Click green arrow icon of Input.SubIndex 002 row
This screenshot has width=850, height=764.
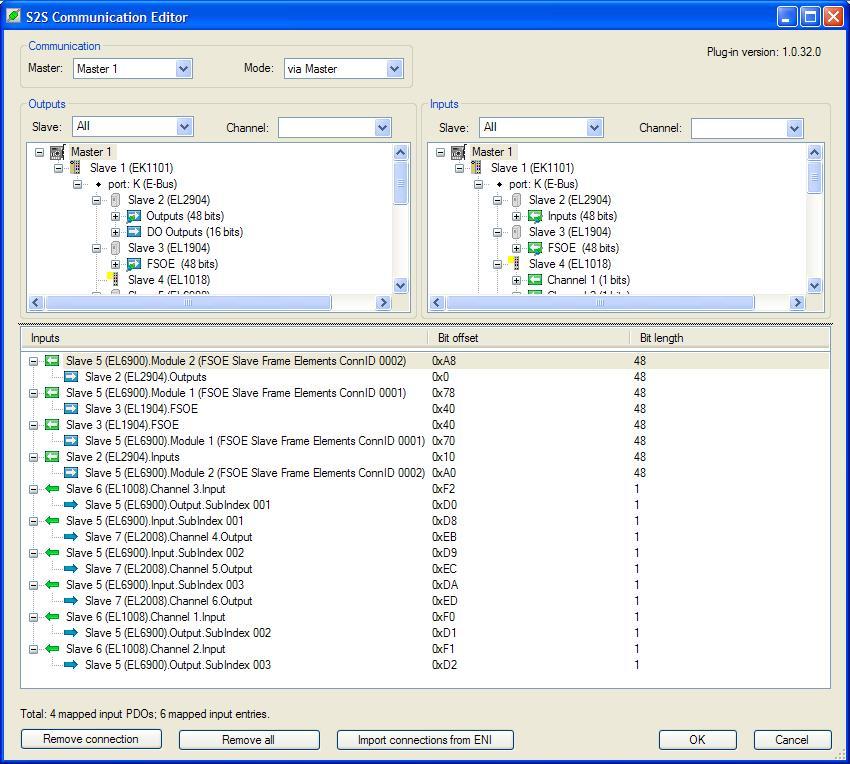point(52,553)
